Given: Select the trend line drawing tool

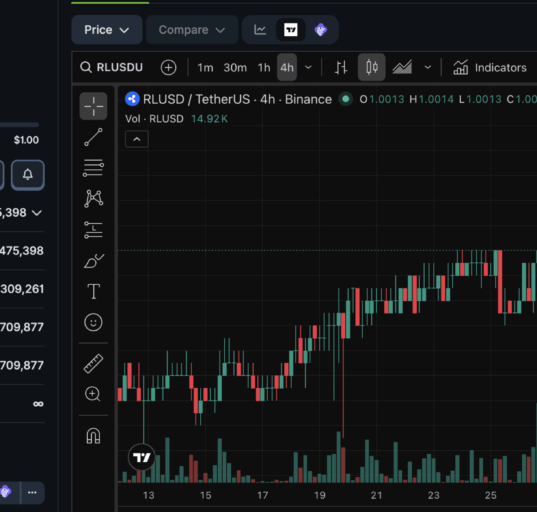Looking at the screenshot, I should (93, 137).
